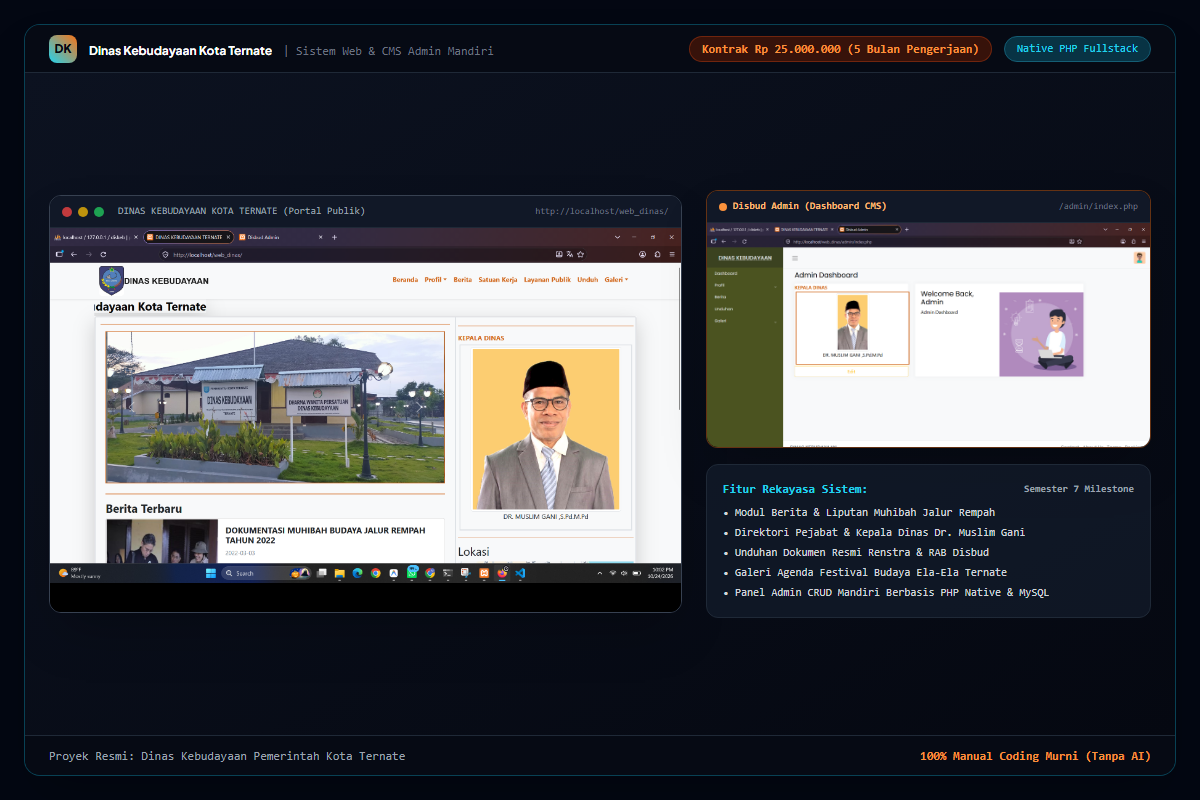
Task: Open XAMPP from the taskbar
Action: [484, 573]
